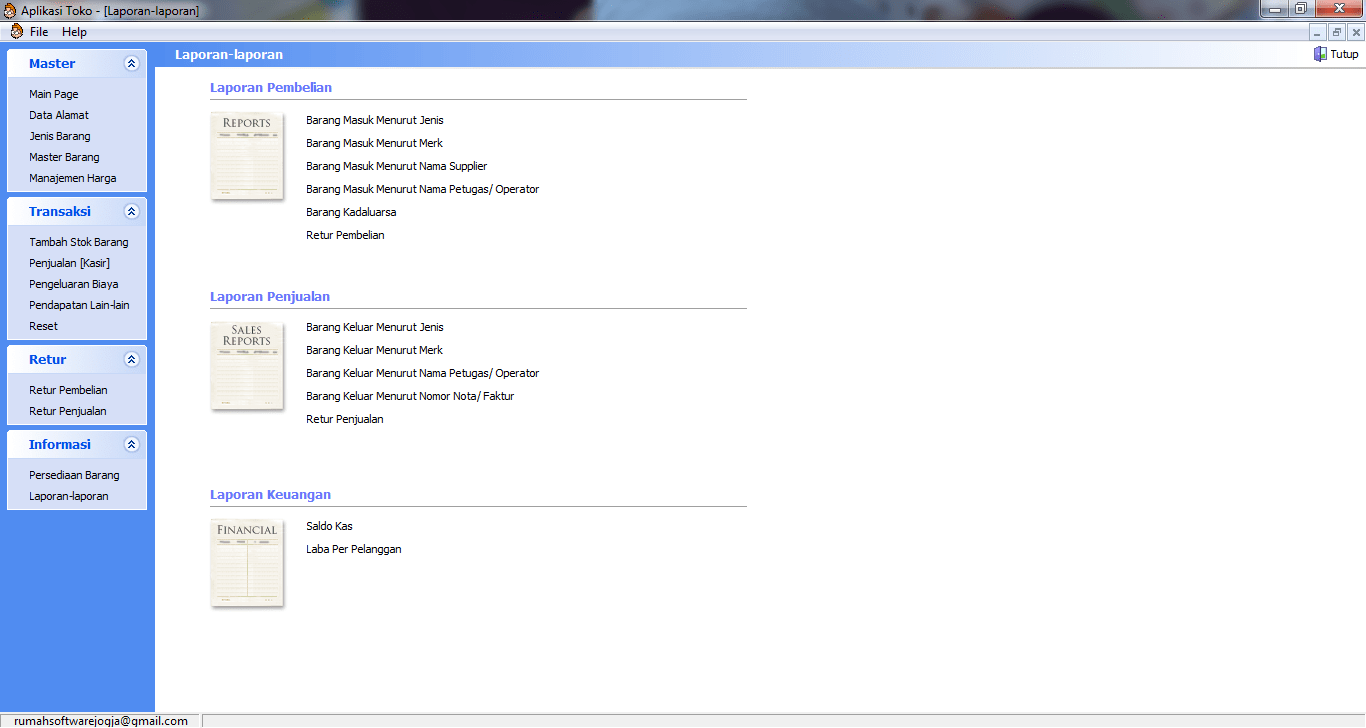This screenshot has width=1366, height=728.
Task: Open Persediaan Barang from Informasi
Action: (74, 476)
